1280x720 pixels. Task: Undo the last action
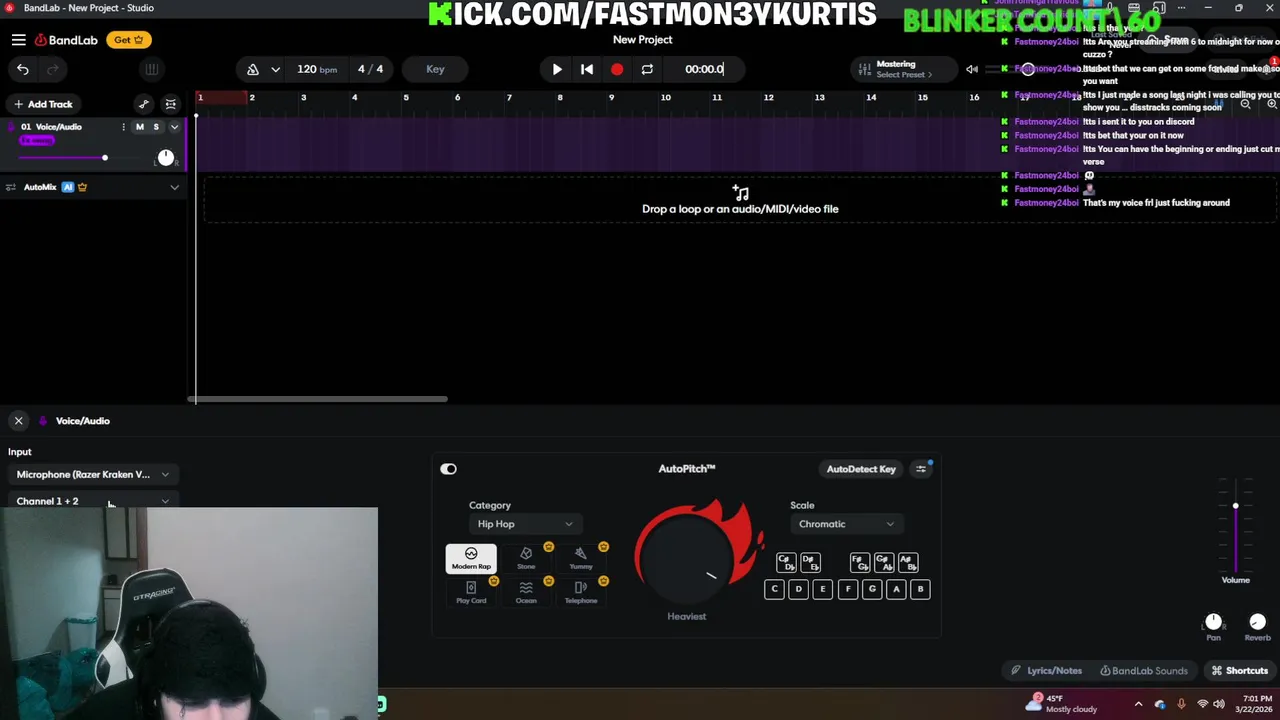pos(23,69)
